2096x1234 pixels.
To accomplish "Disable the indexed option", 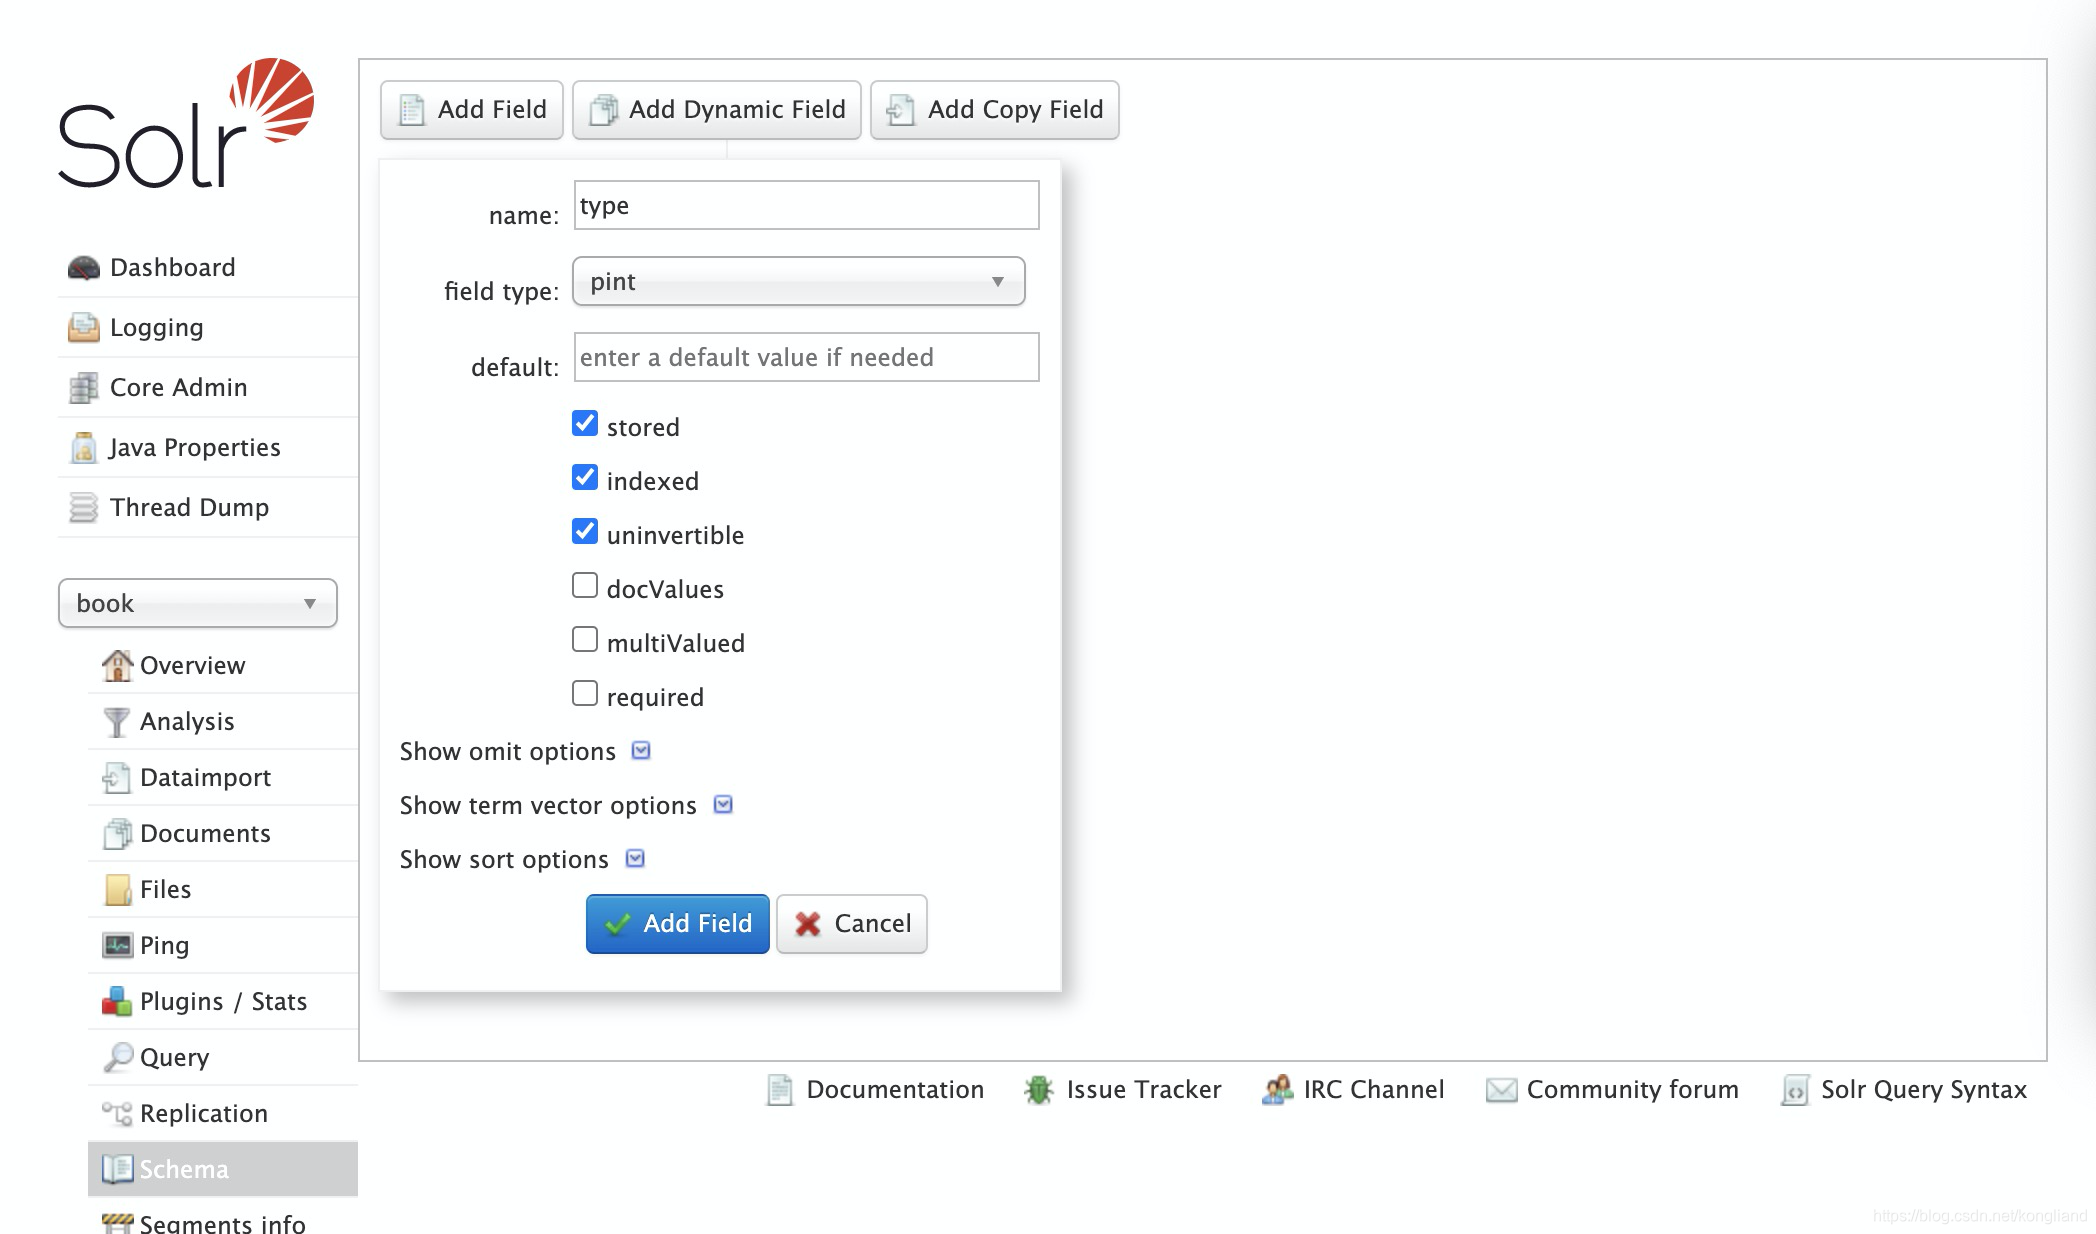I will pos(585,477).
